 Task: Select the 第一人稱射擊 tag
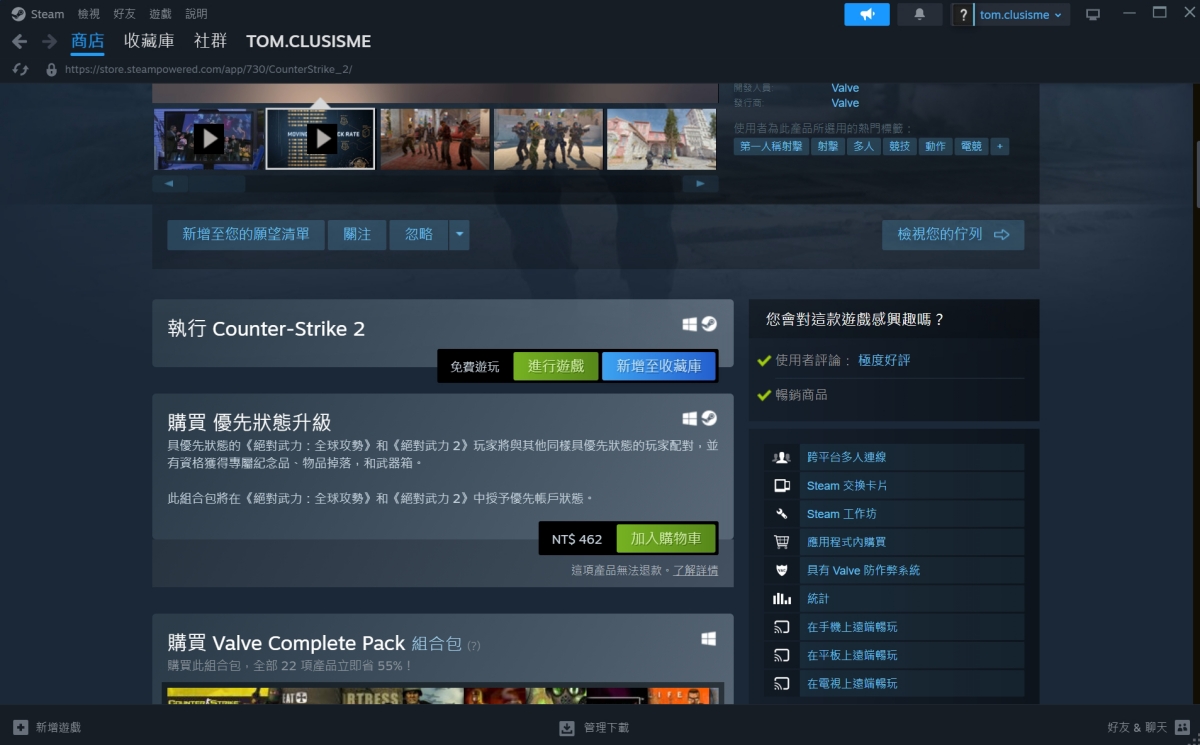tap(771, 146)
